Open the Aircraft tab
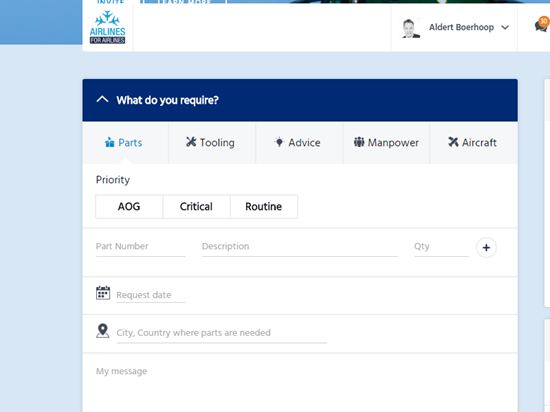550x412 pixels. 474,142
